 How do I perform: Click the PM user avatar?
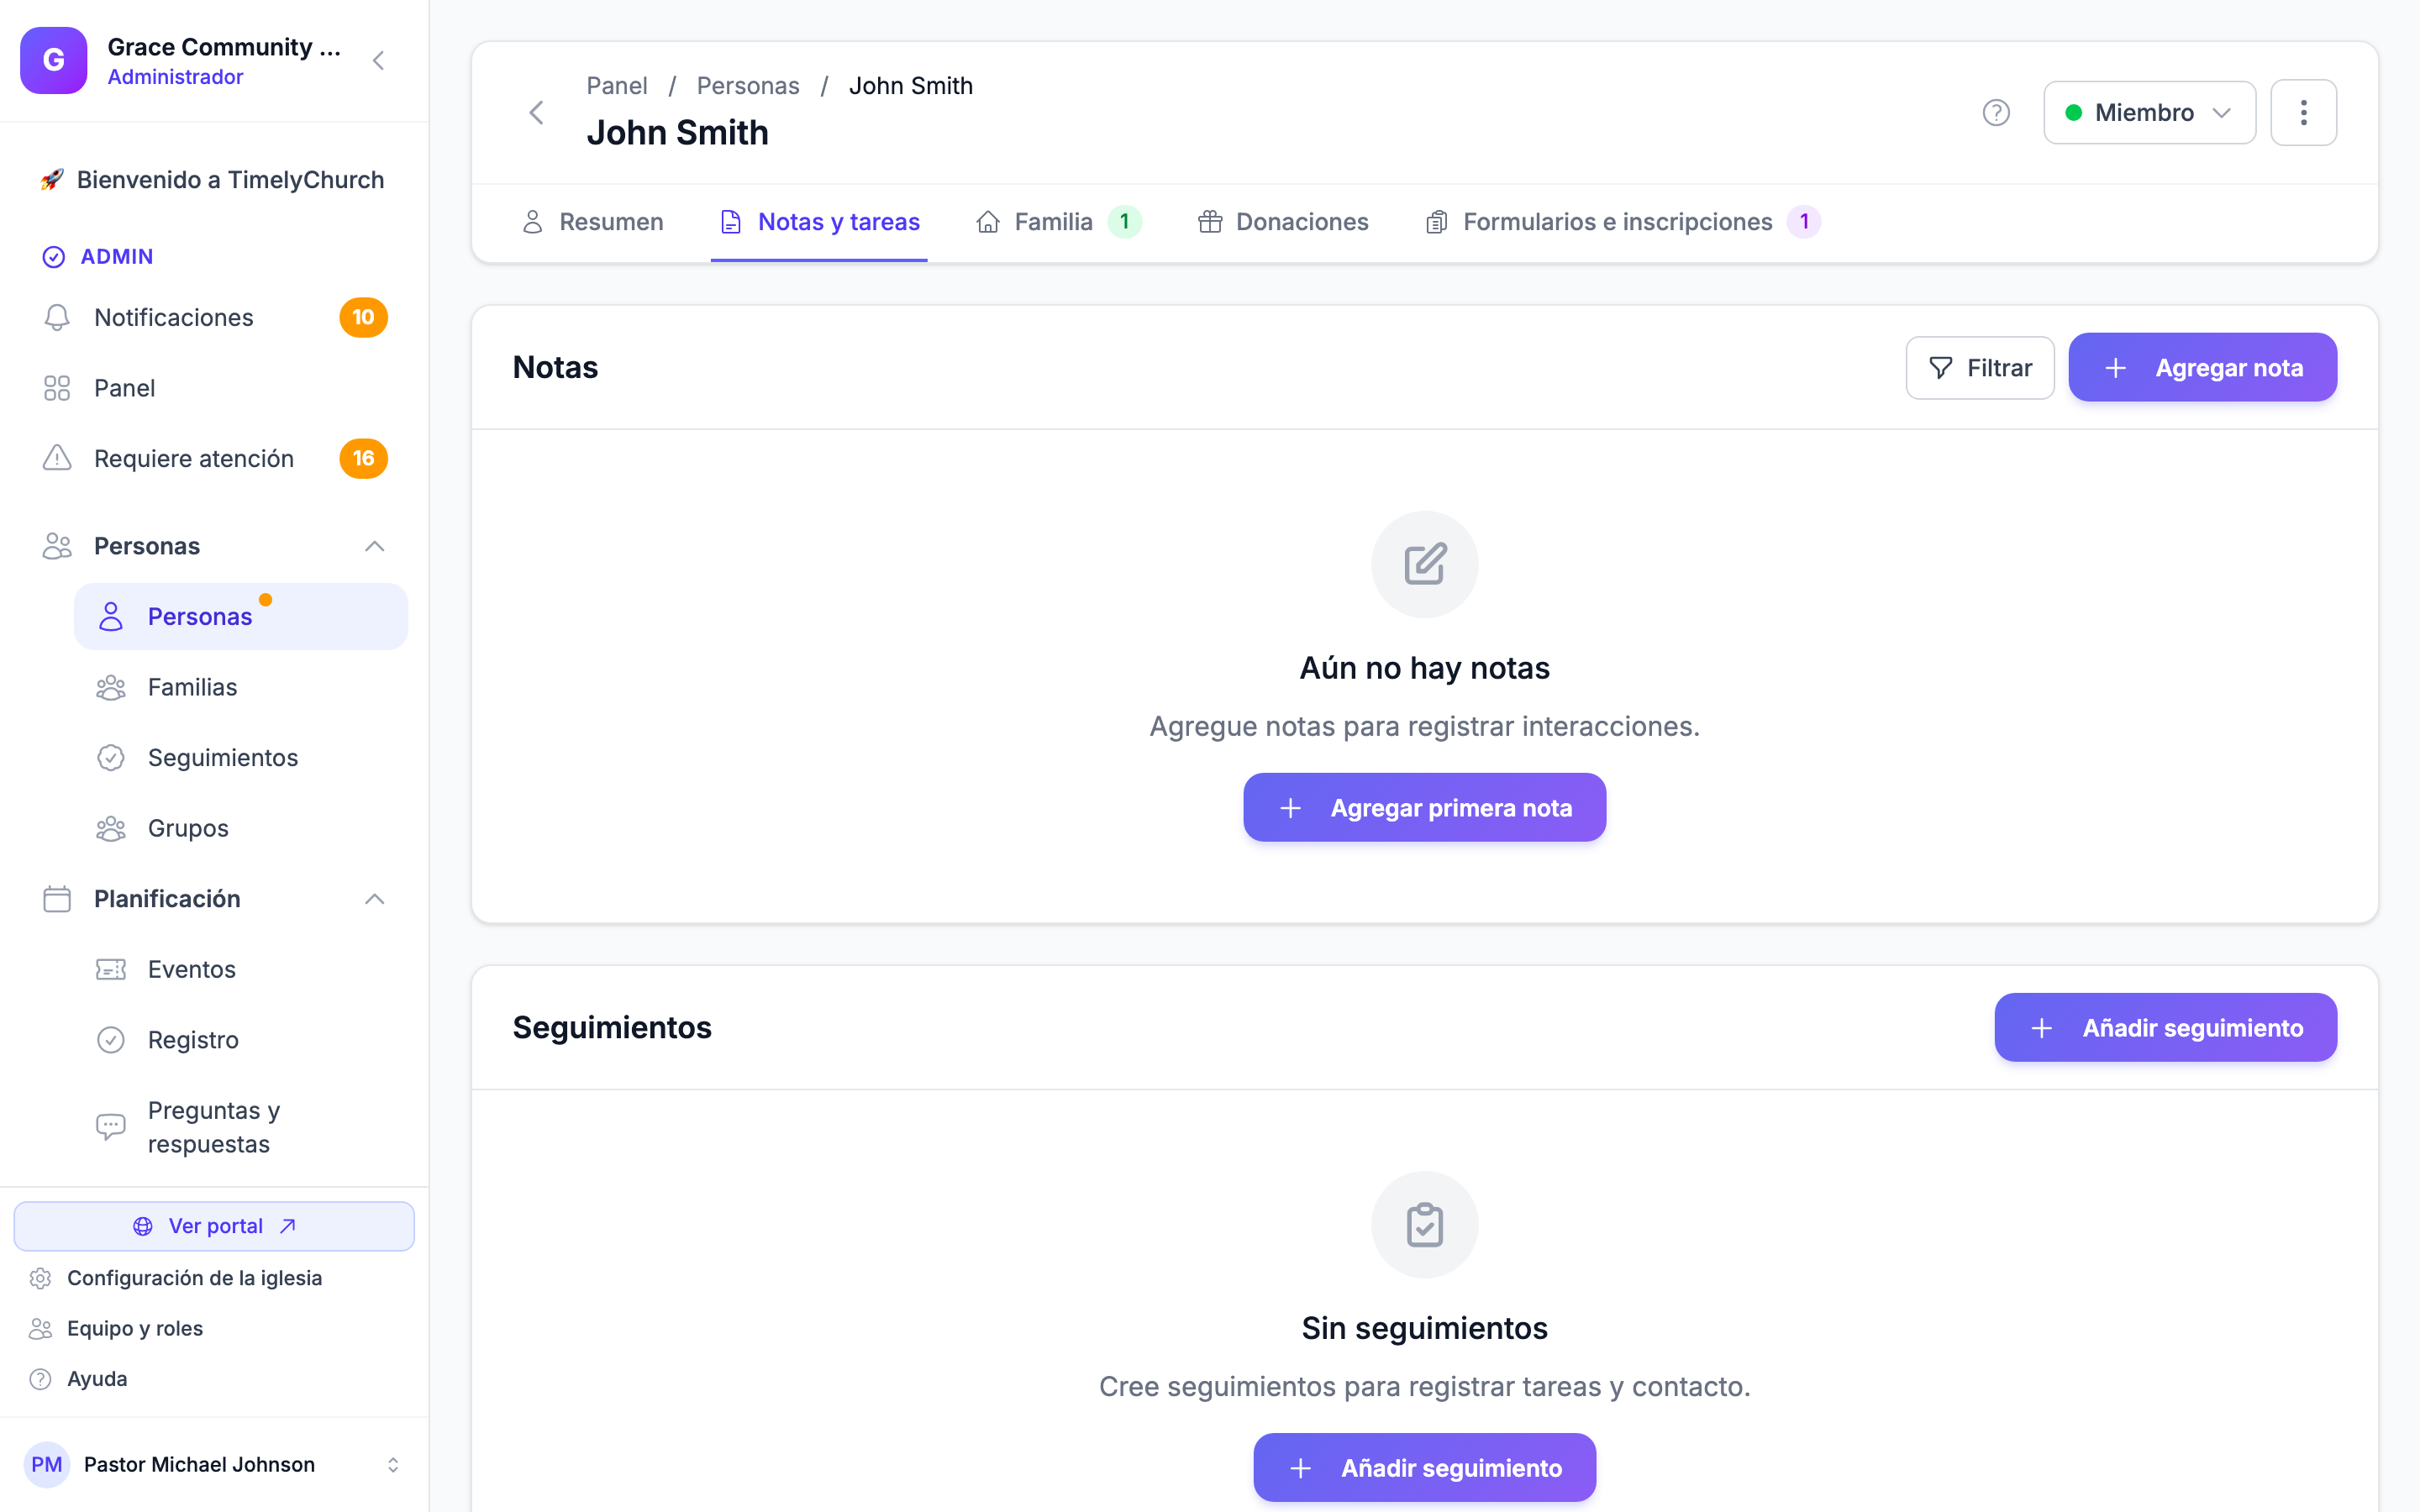tap(47, 1465)
